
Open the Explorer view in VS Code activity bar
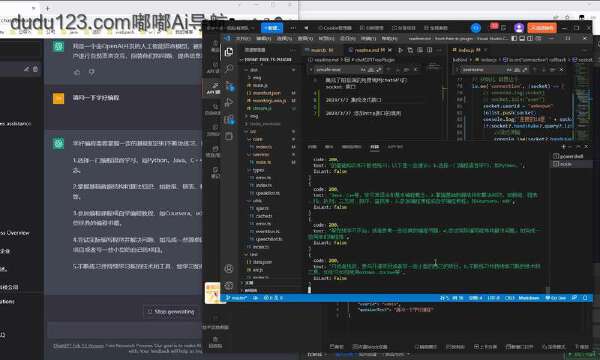[229, 52]
